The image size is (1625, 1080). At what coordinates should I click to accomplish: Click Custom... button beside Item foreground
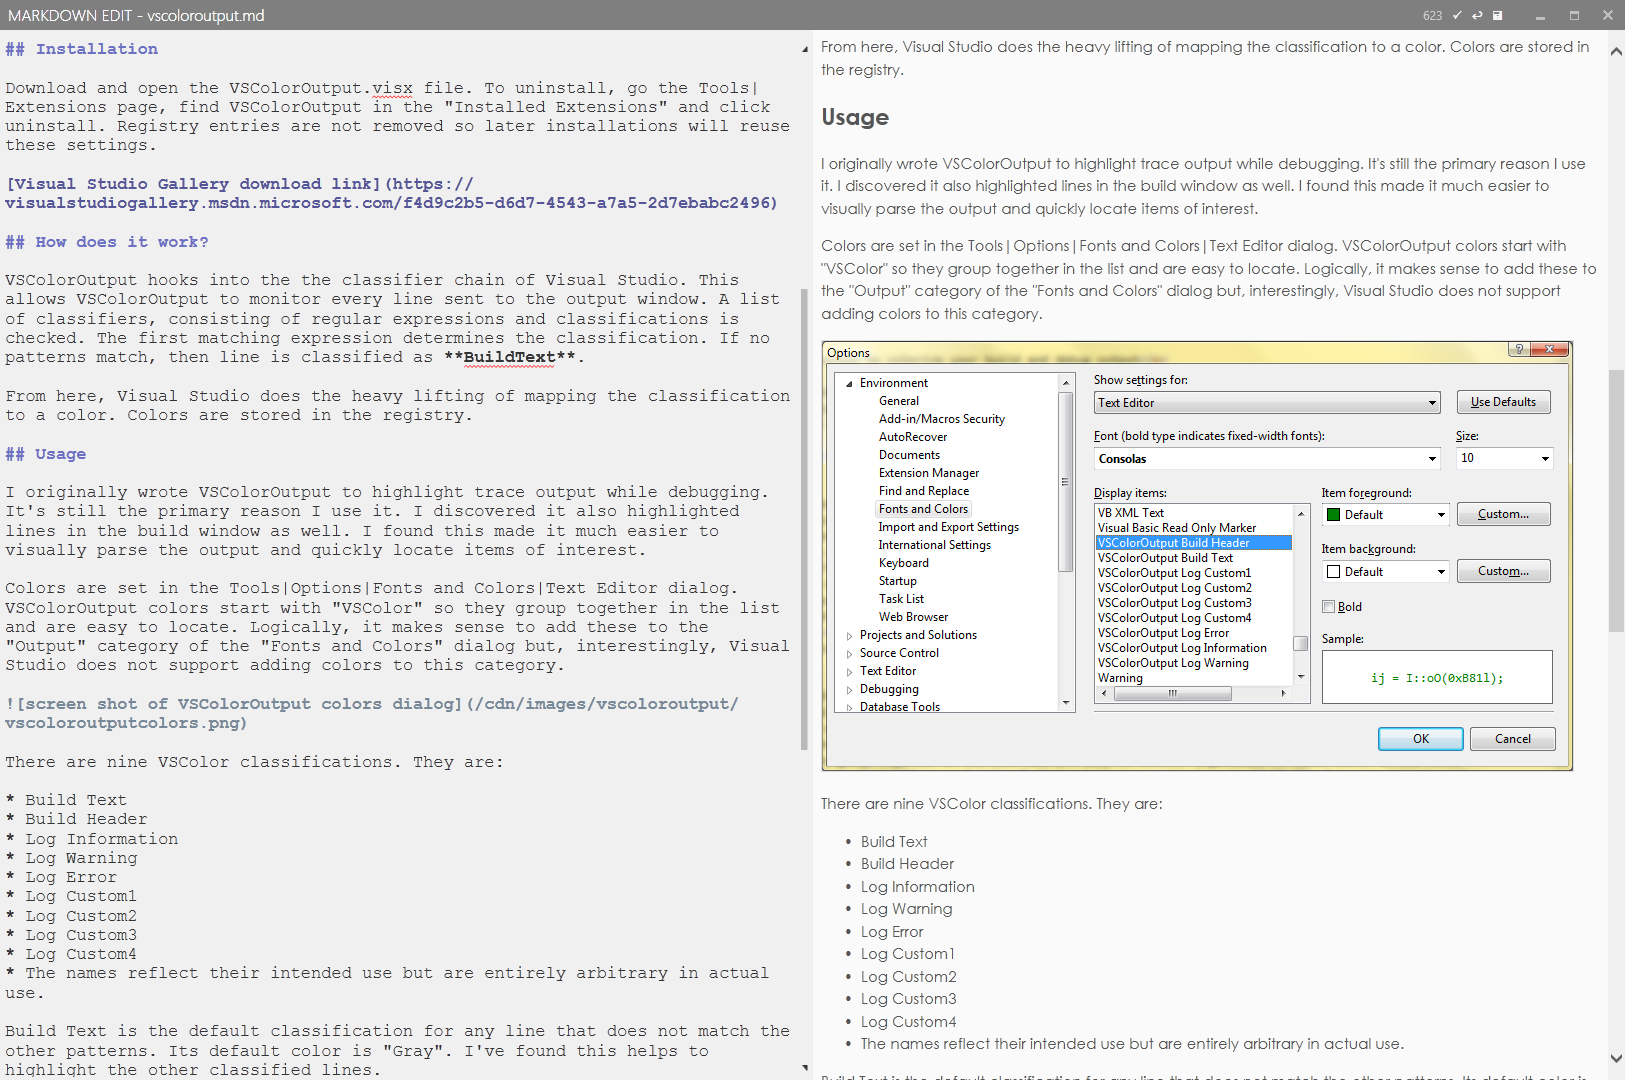coord(1503,514)
